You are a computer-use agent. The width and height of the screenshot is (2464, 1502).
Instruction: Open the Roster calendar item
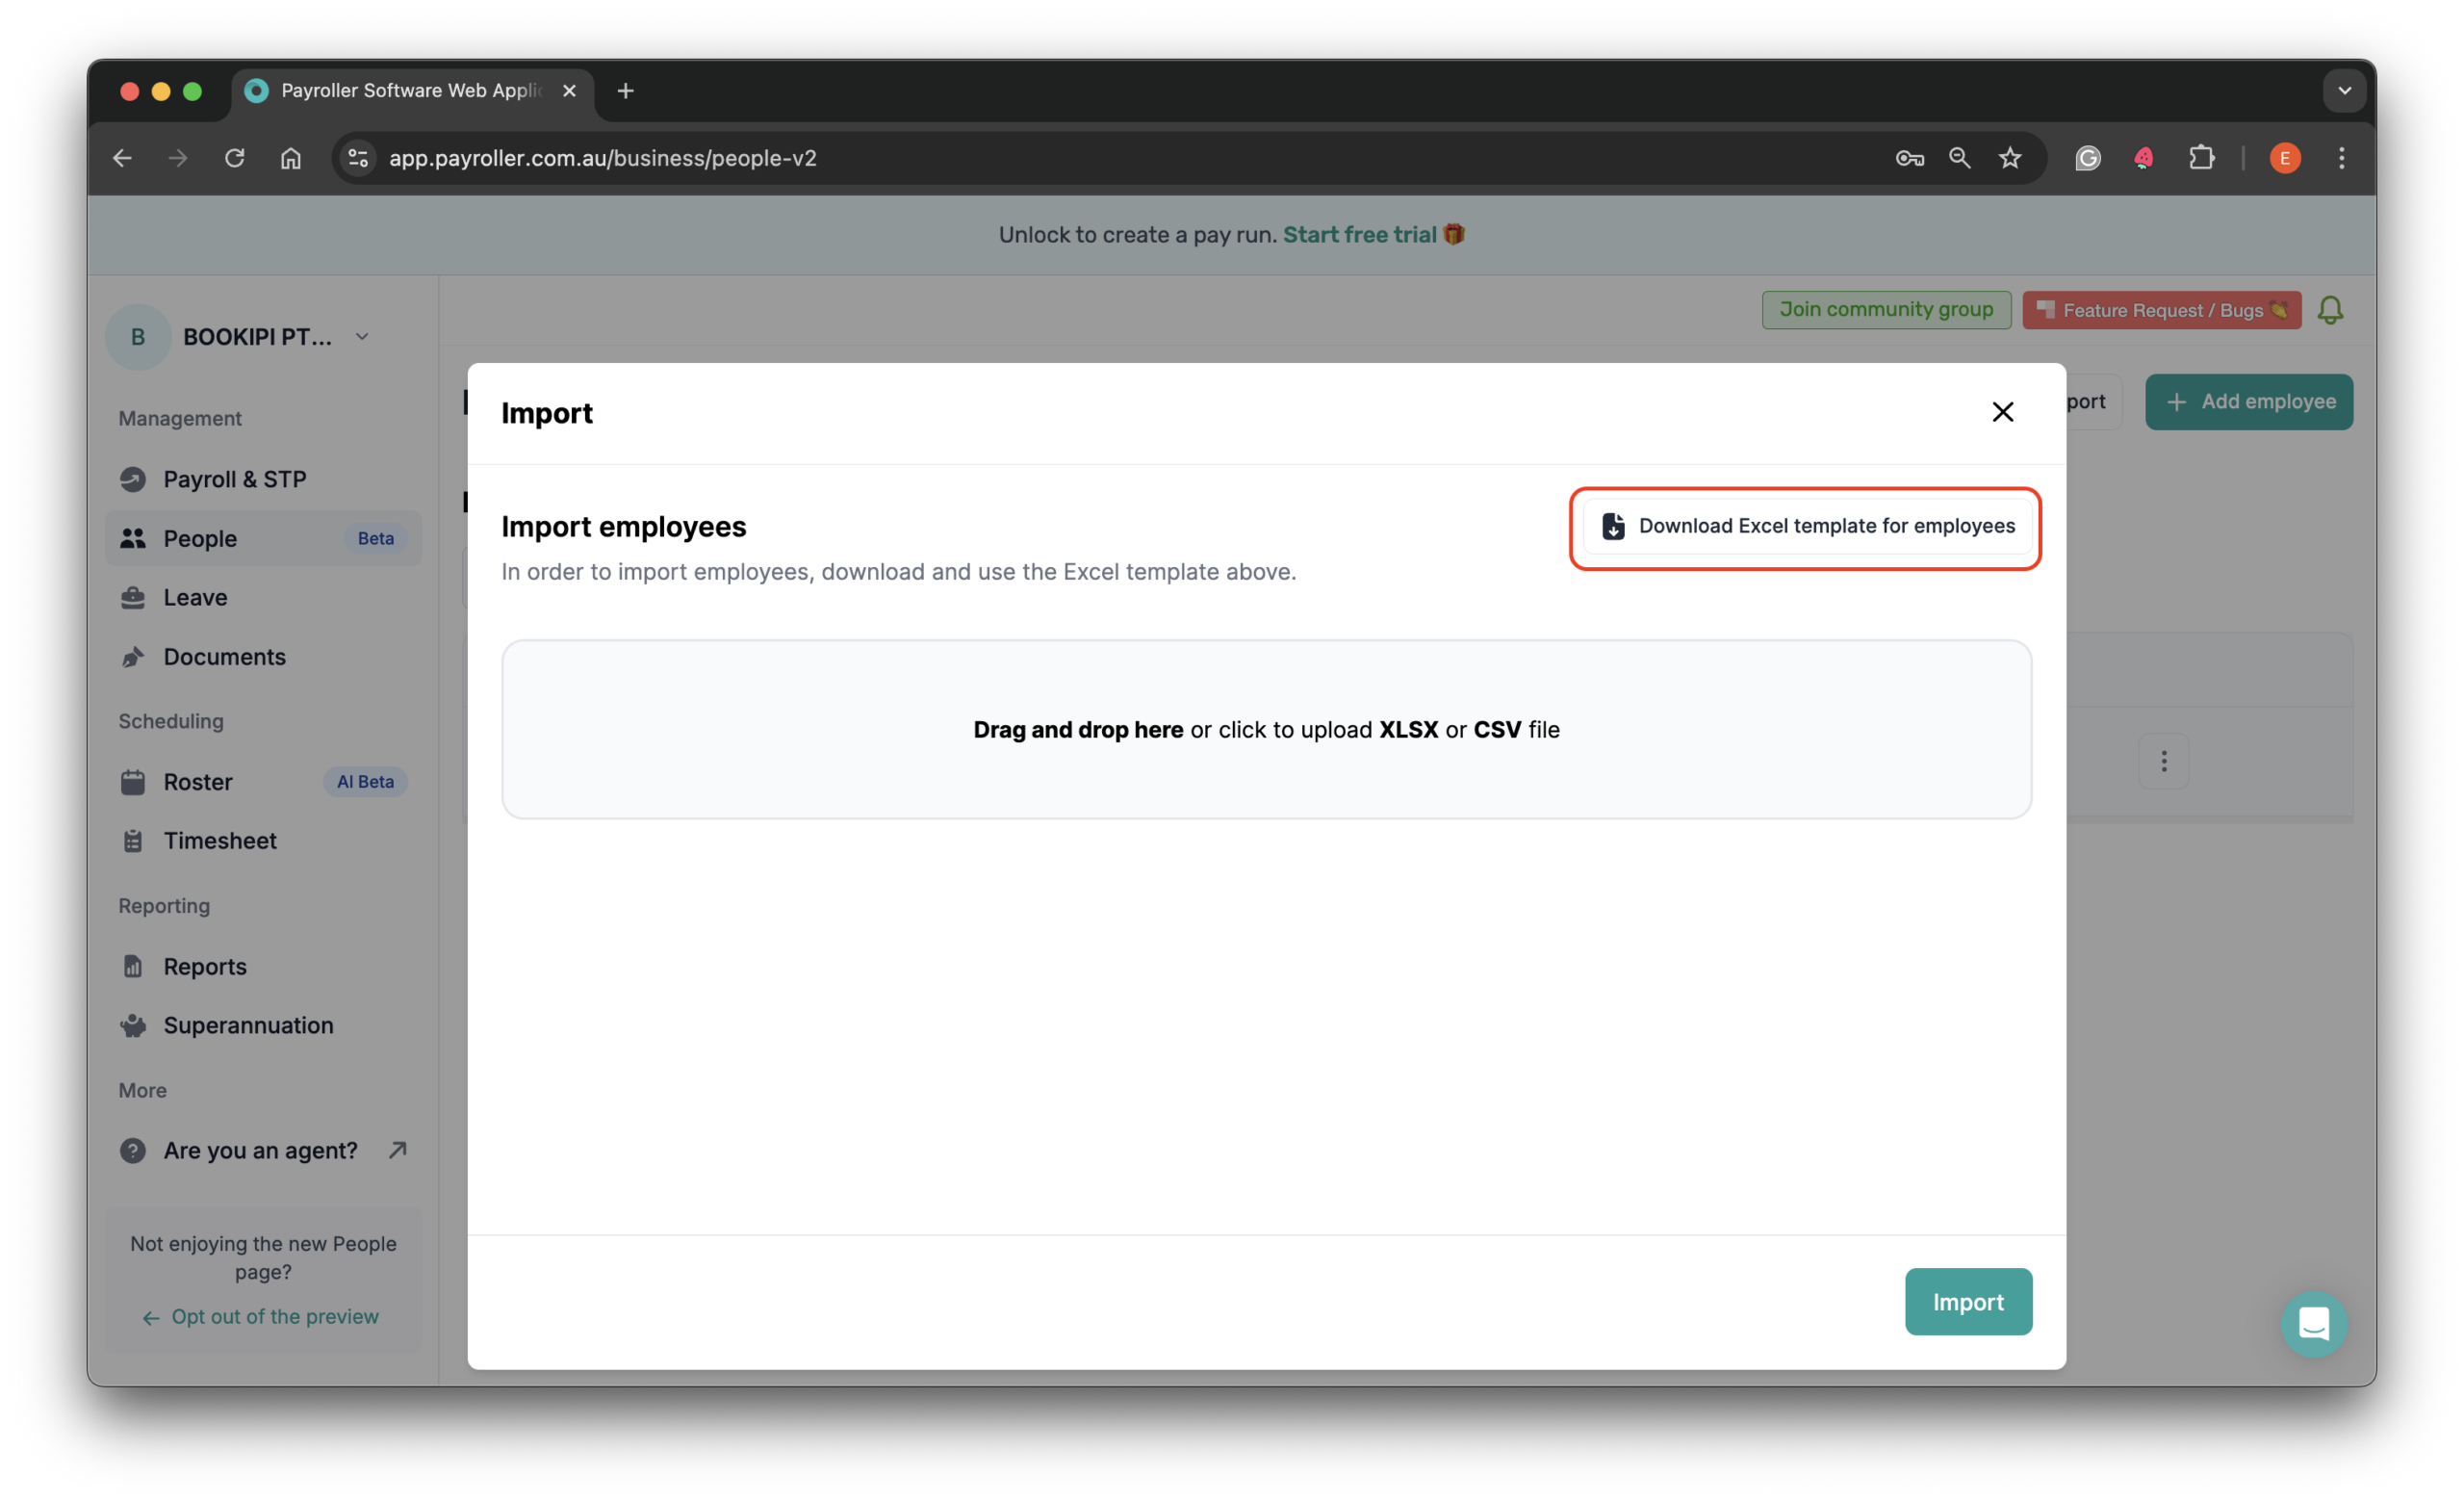tap(198, 782)
